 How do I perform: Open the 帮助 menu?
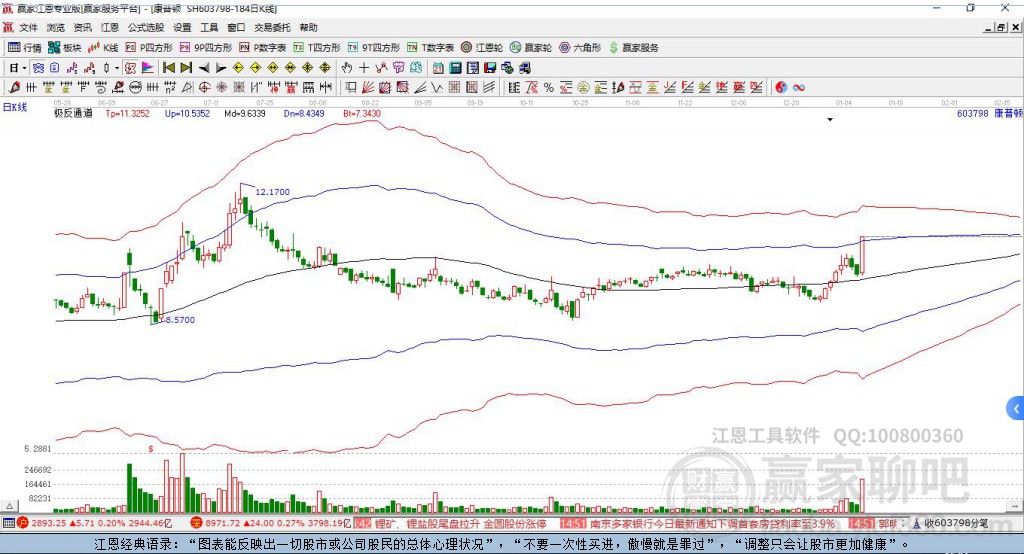tap(308, 27)
